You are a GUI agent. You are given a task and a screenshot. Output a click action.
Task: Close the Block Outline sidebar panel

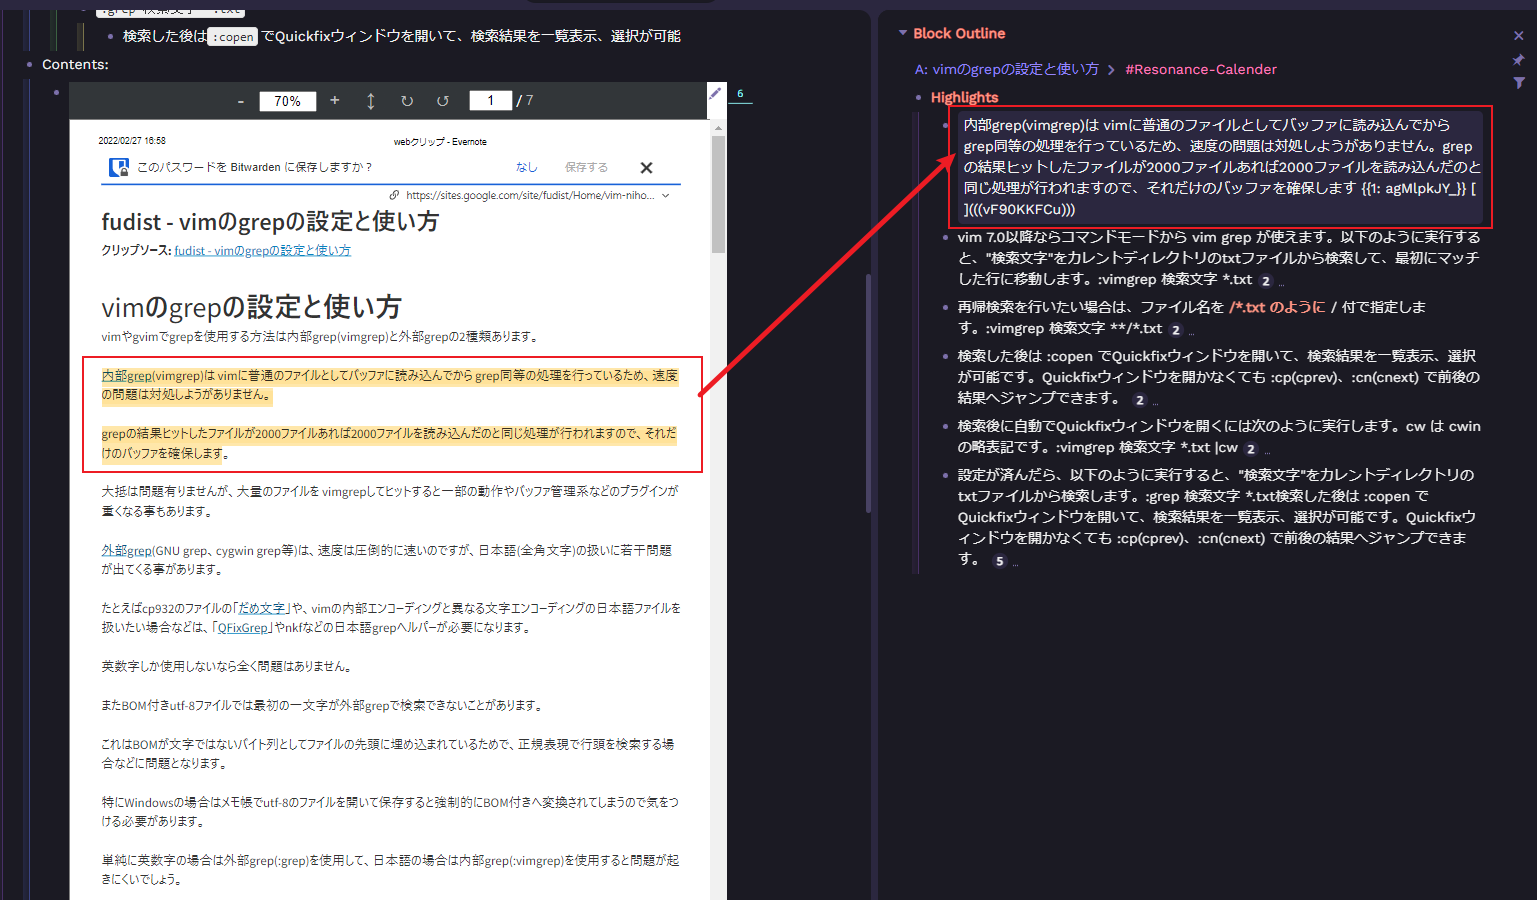coord(1518,35)
